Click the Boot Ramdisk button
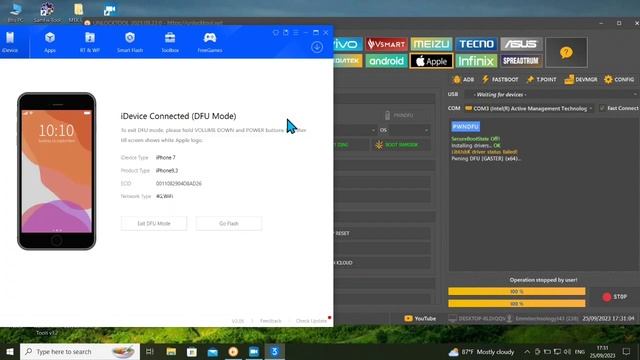The image size is (640, 360). (x=401, y=144)
